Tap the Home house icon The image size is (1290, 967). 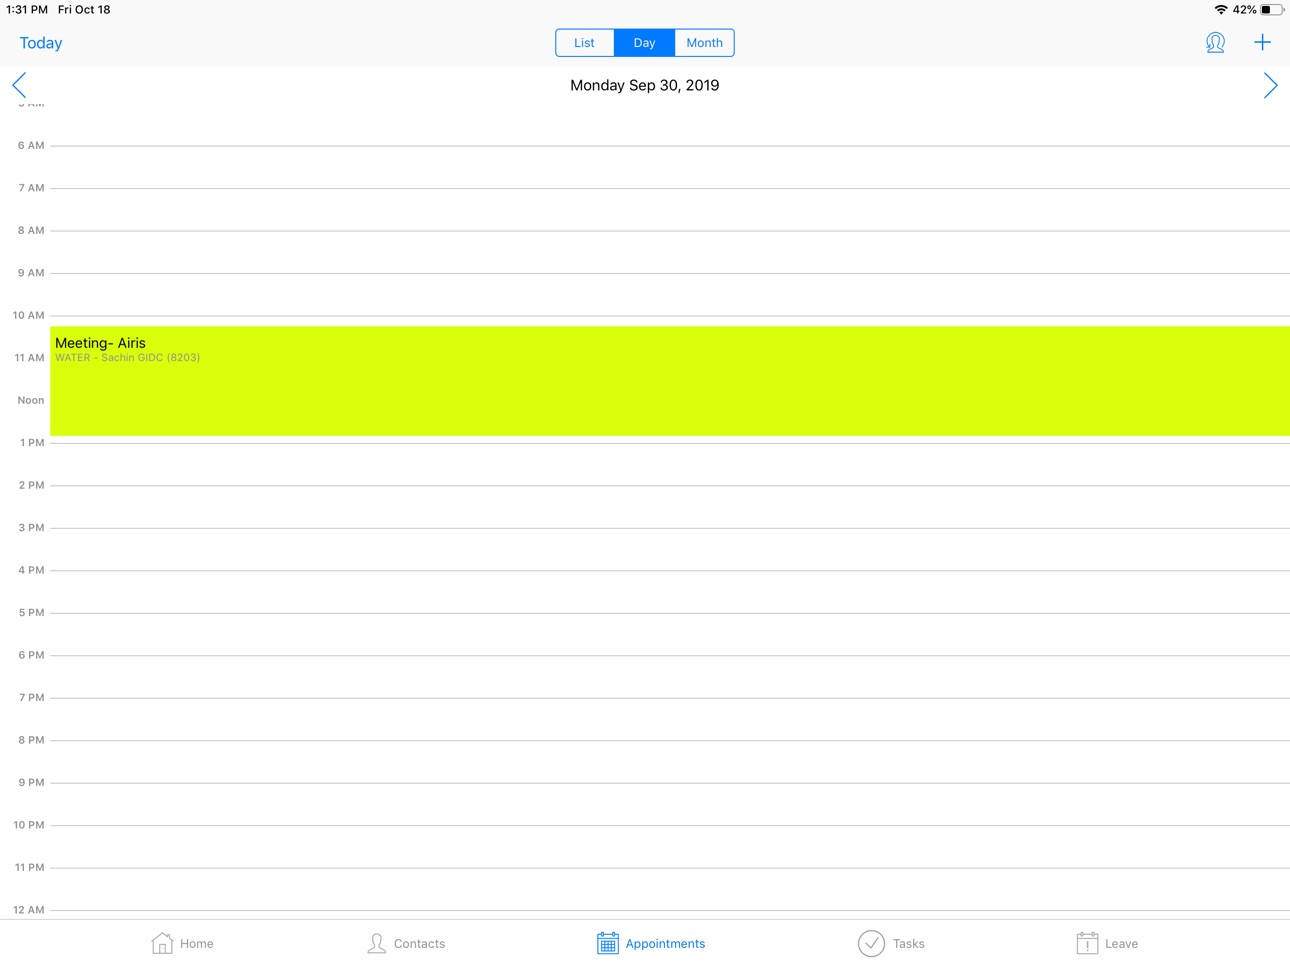[x=162, y=943]
